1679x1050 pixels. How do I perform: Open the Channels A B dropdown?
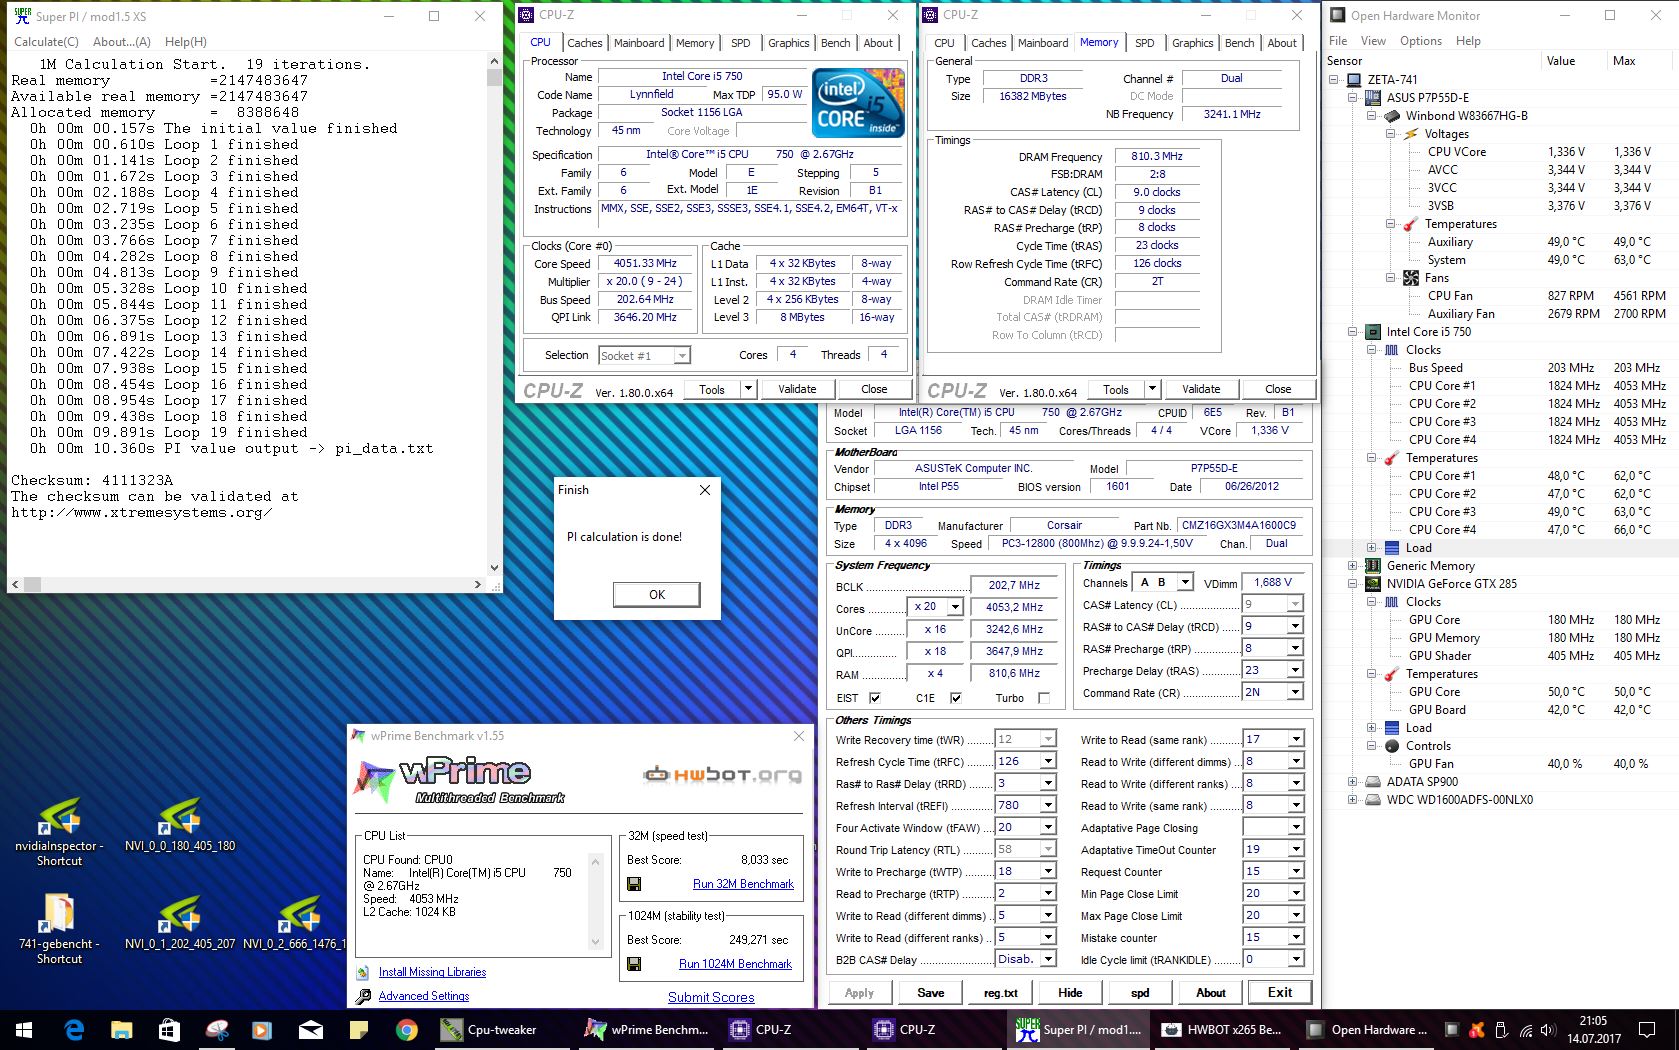(x=1185, y=582)
